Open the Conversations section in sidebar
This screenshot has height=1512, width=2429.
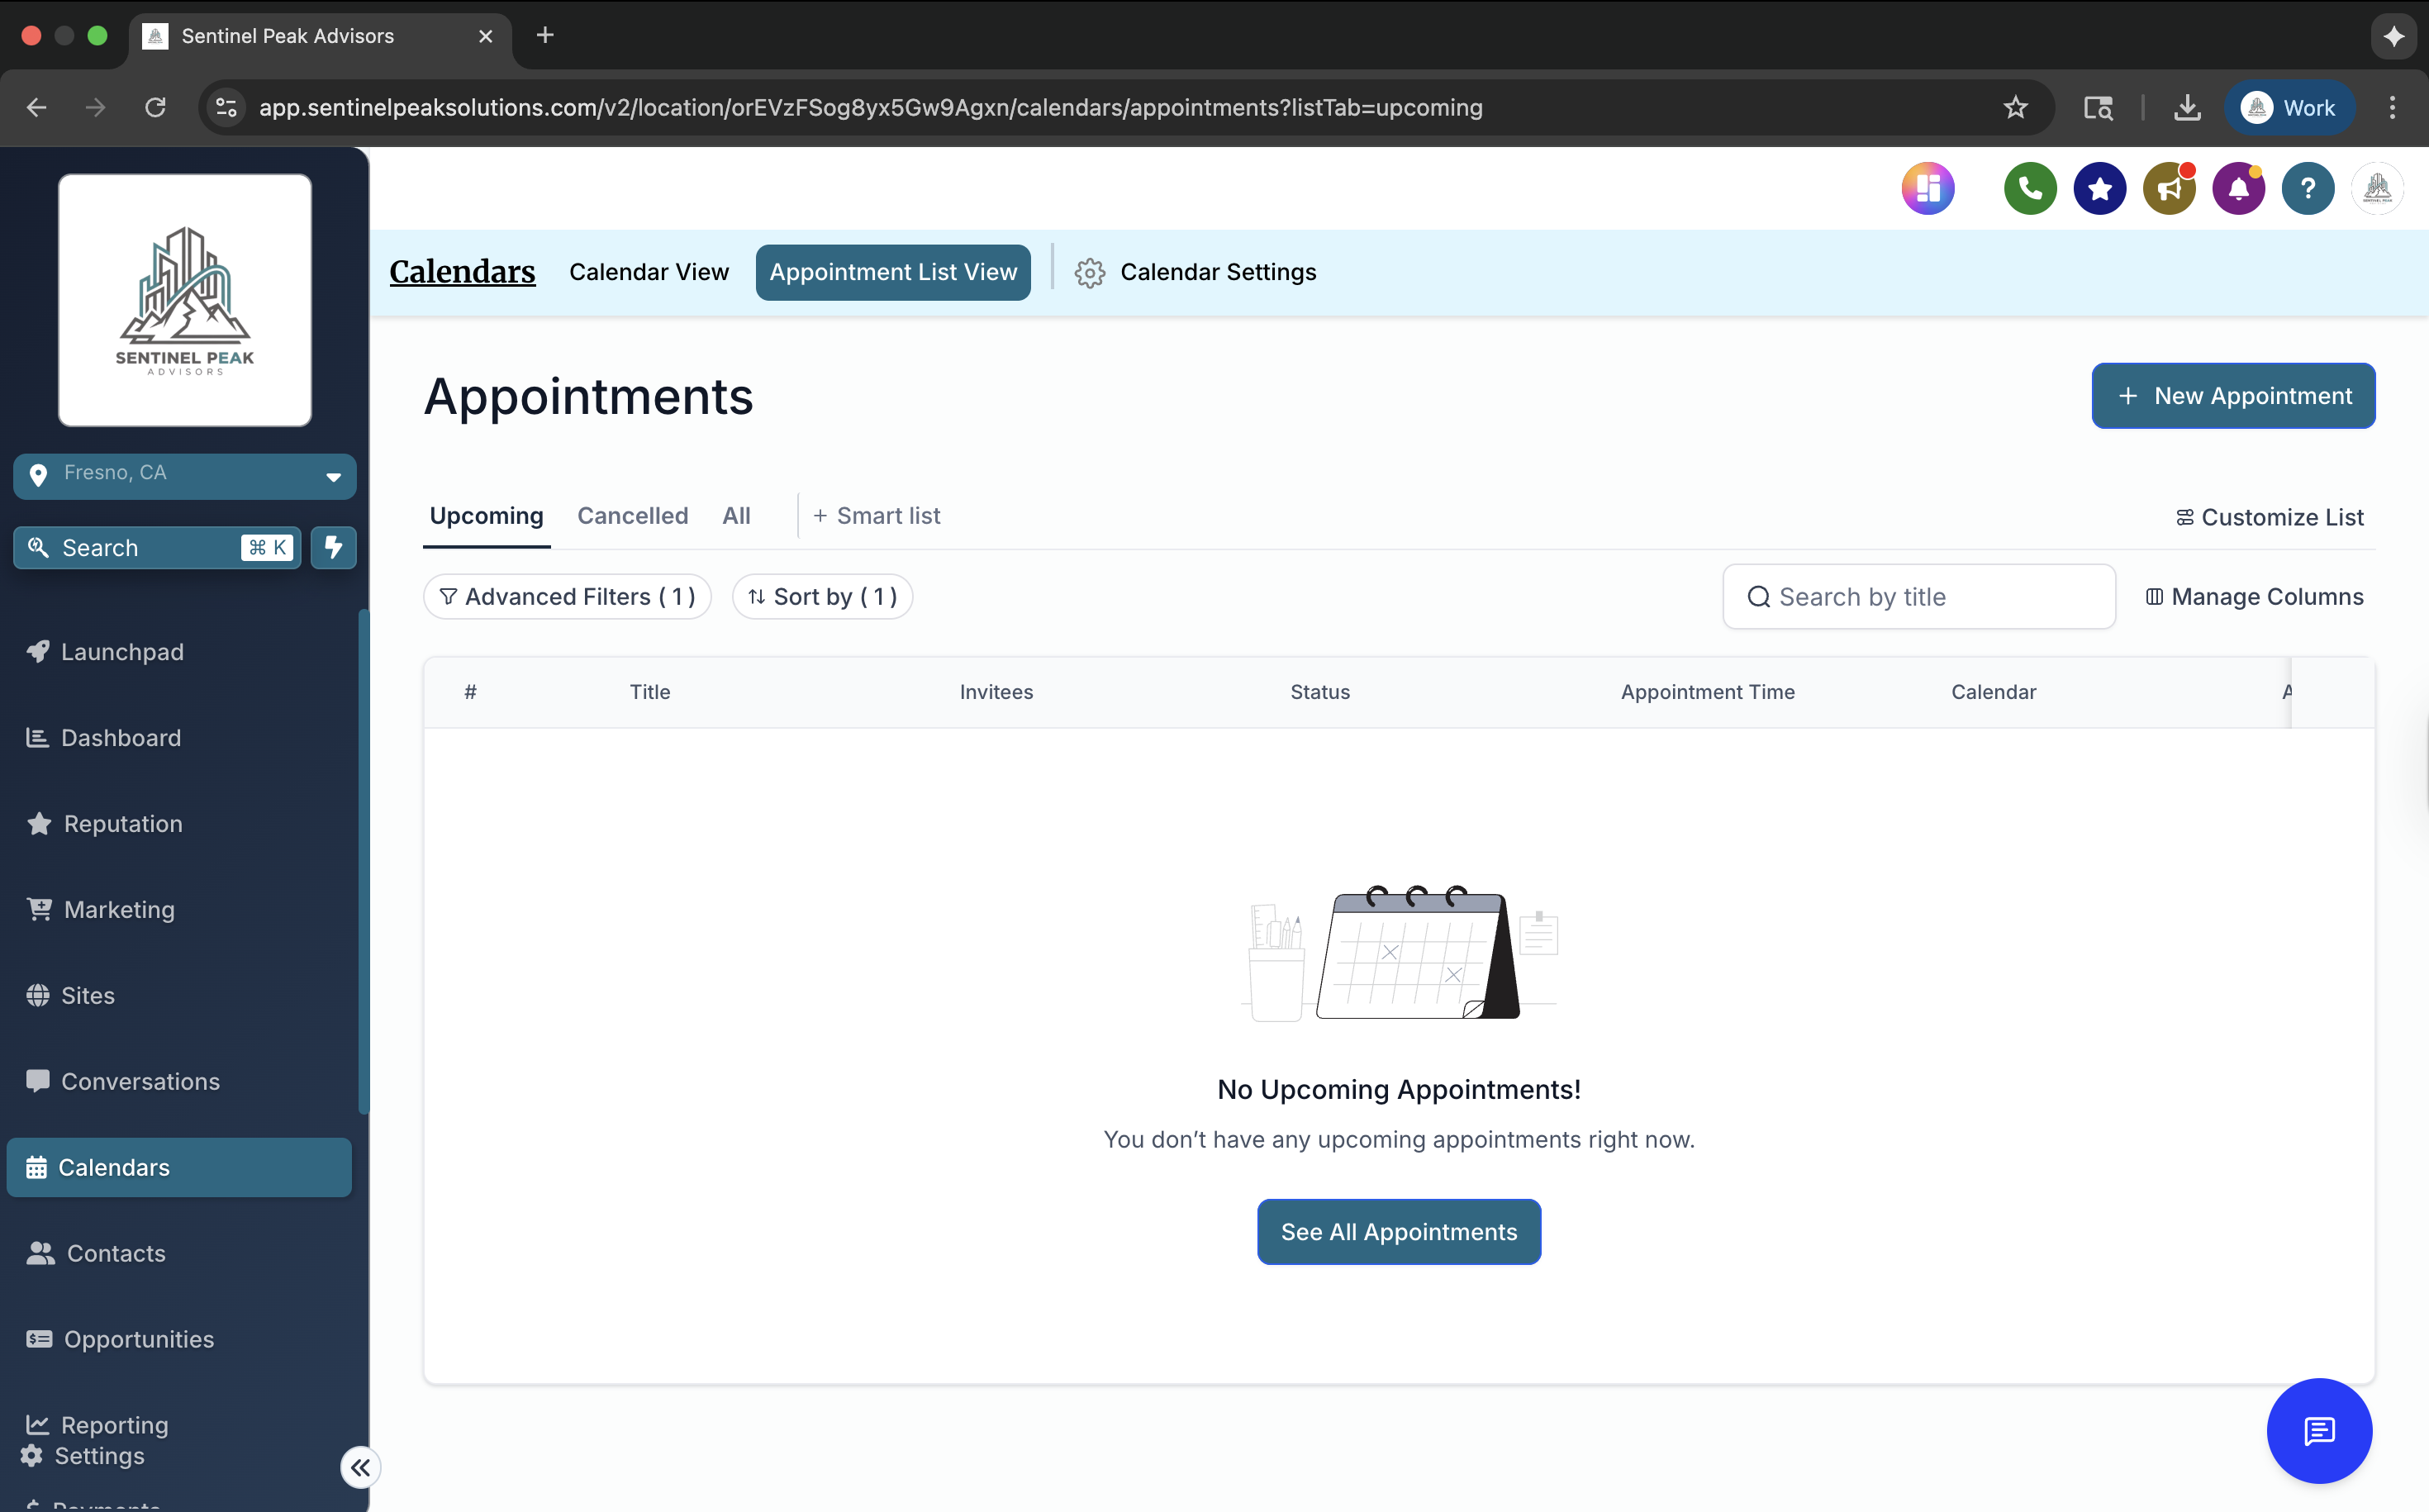point(140,1081)
